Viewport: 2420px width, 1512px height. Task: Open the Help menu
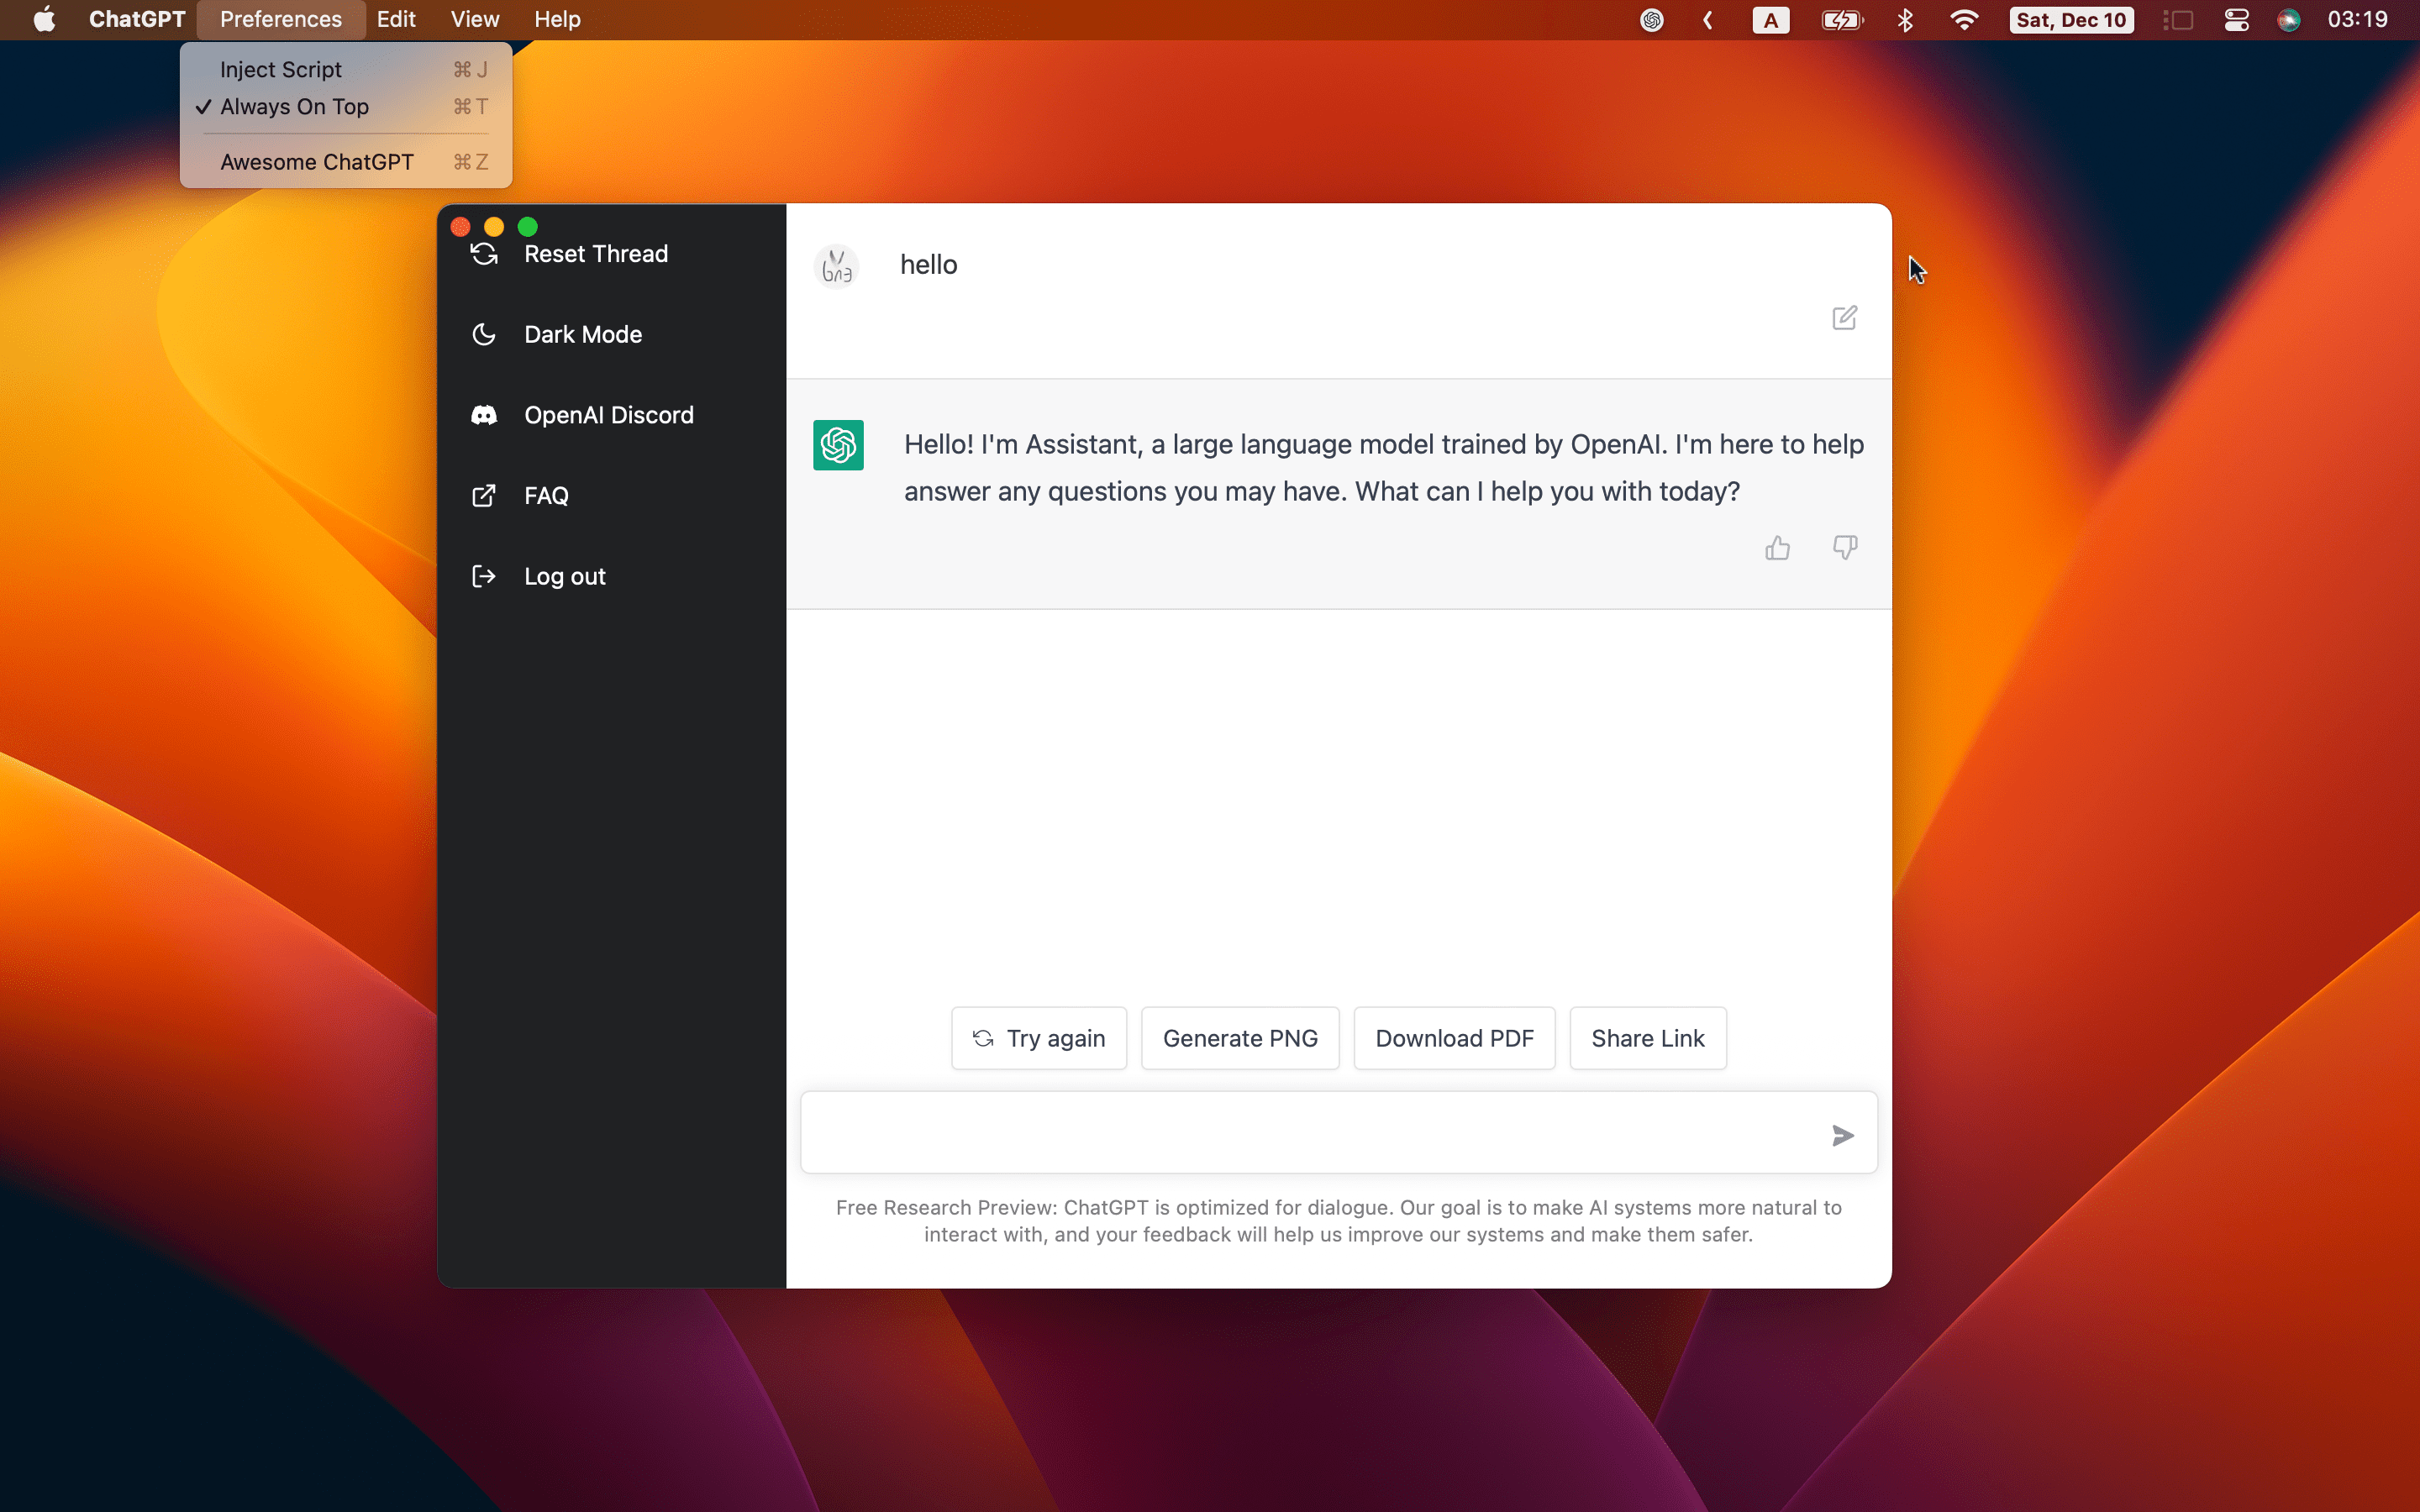pyautogui.click(x=557, y=20)
